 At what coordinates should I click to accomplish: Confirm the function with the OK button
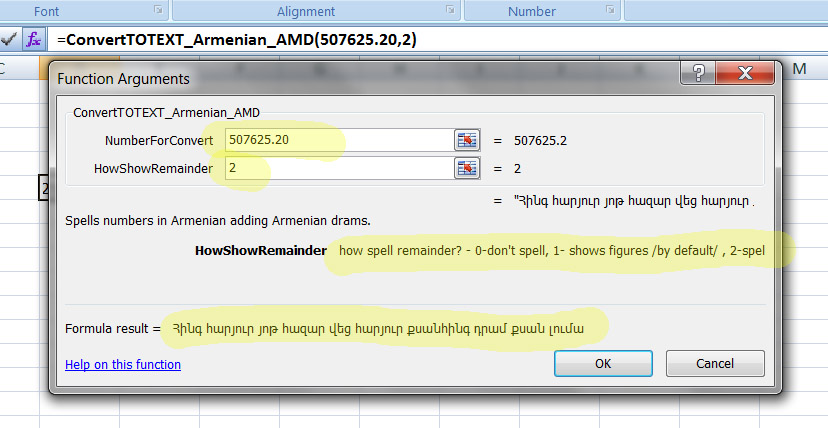(602, 363)
